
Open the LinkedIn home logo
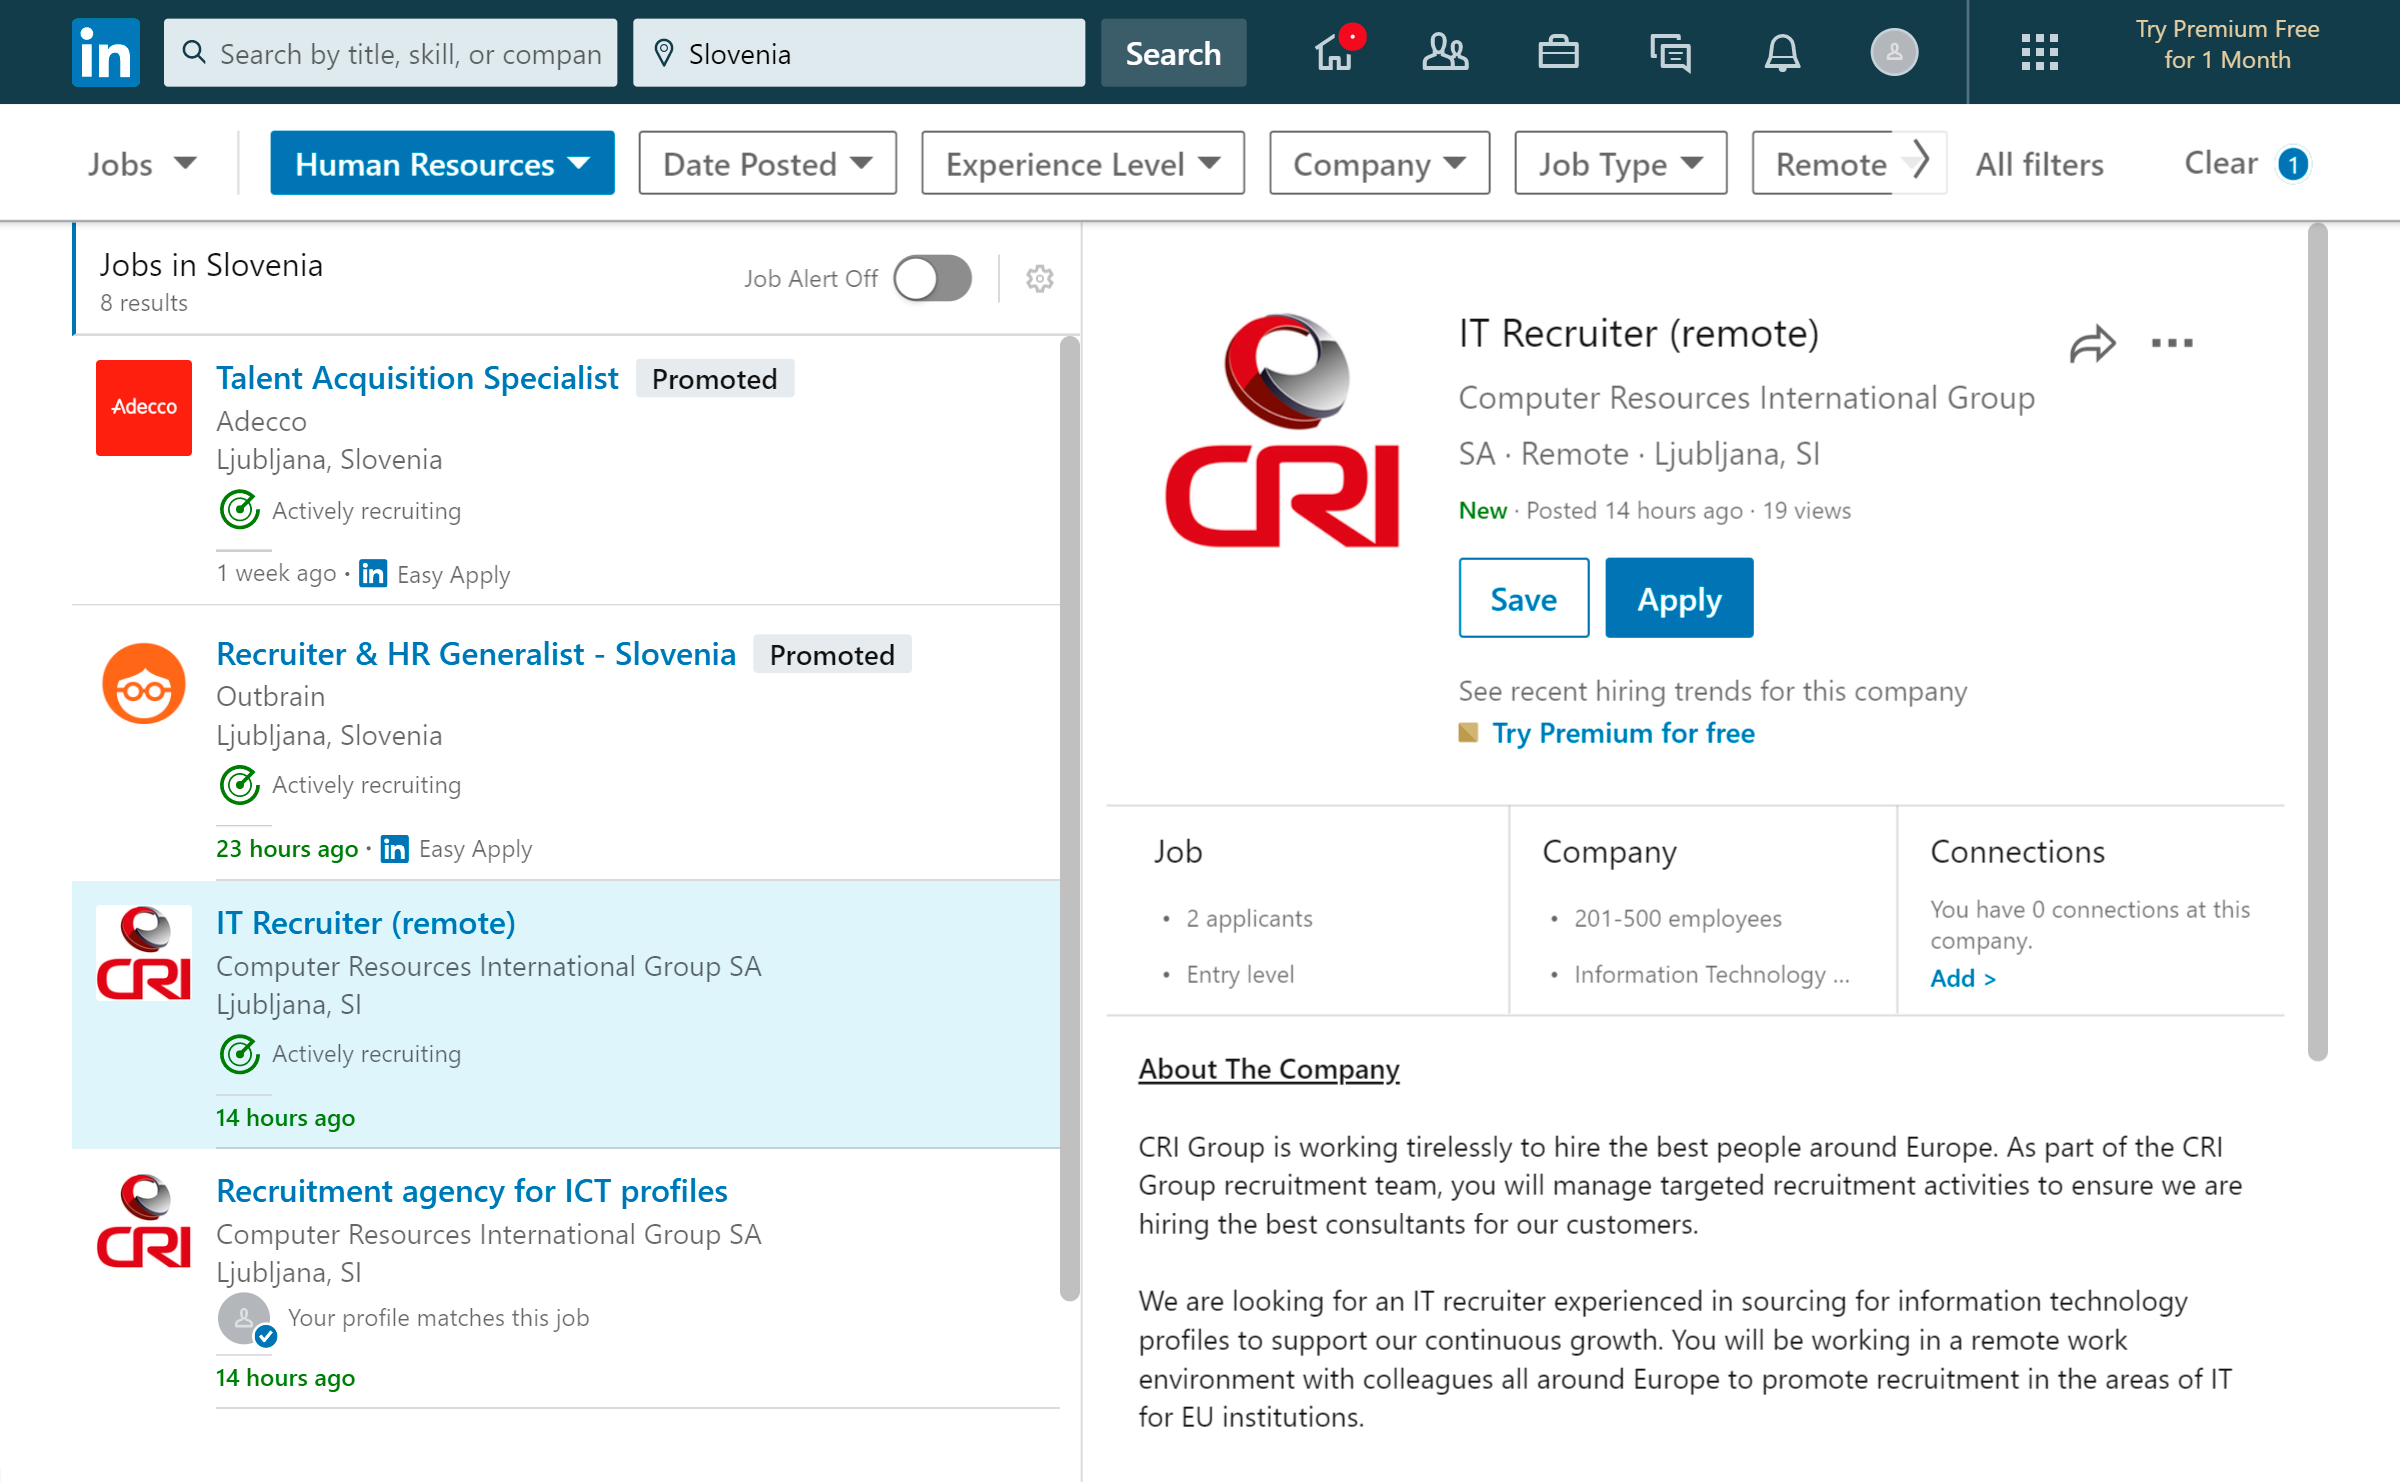click(105, 52)
